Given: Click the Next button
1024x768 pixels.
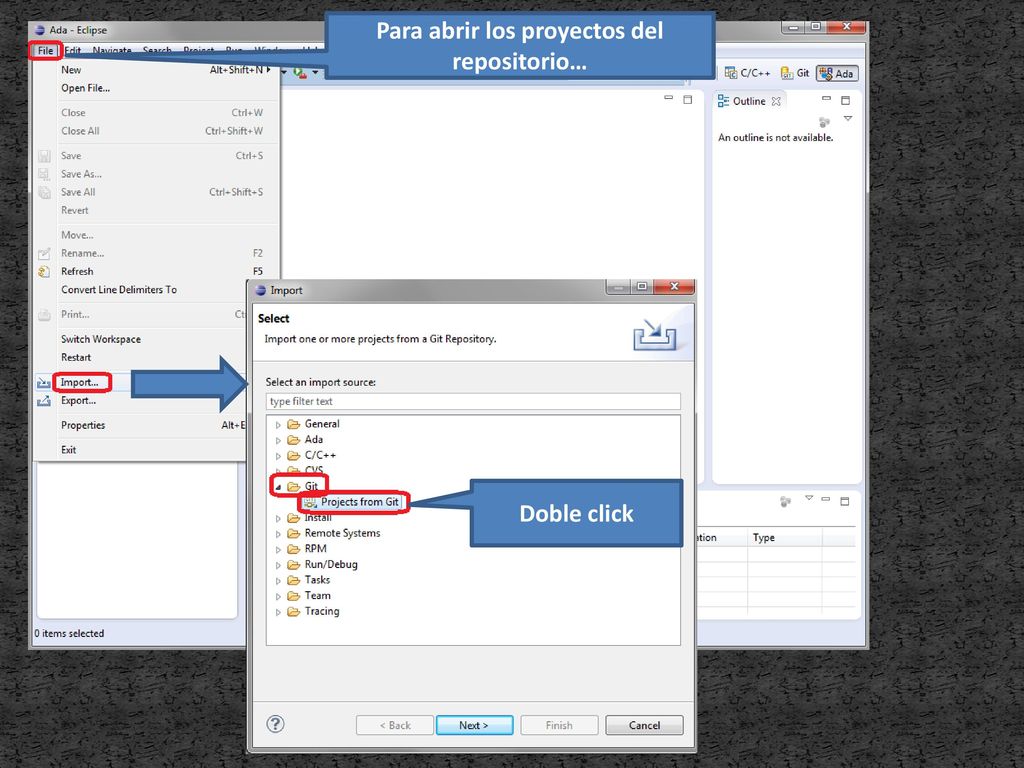Looking at the screenshot, I should (474, 725).
